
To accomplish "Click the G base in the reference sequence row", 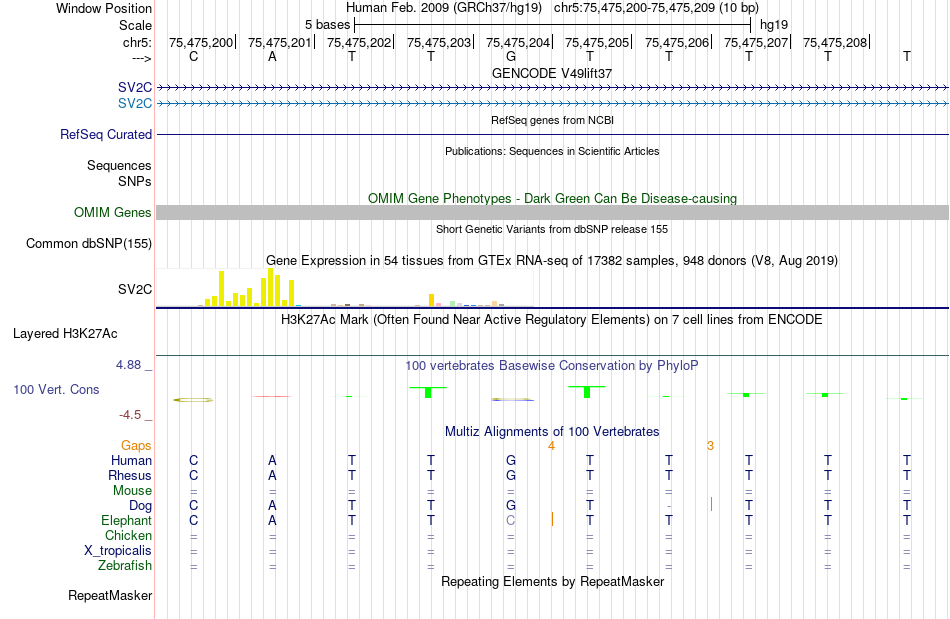I will [511, 56].
